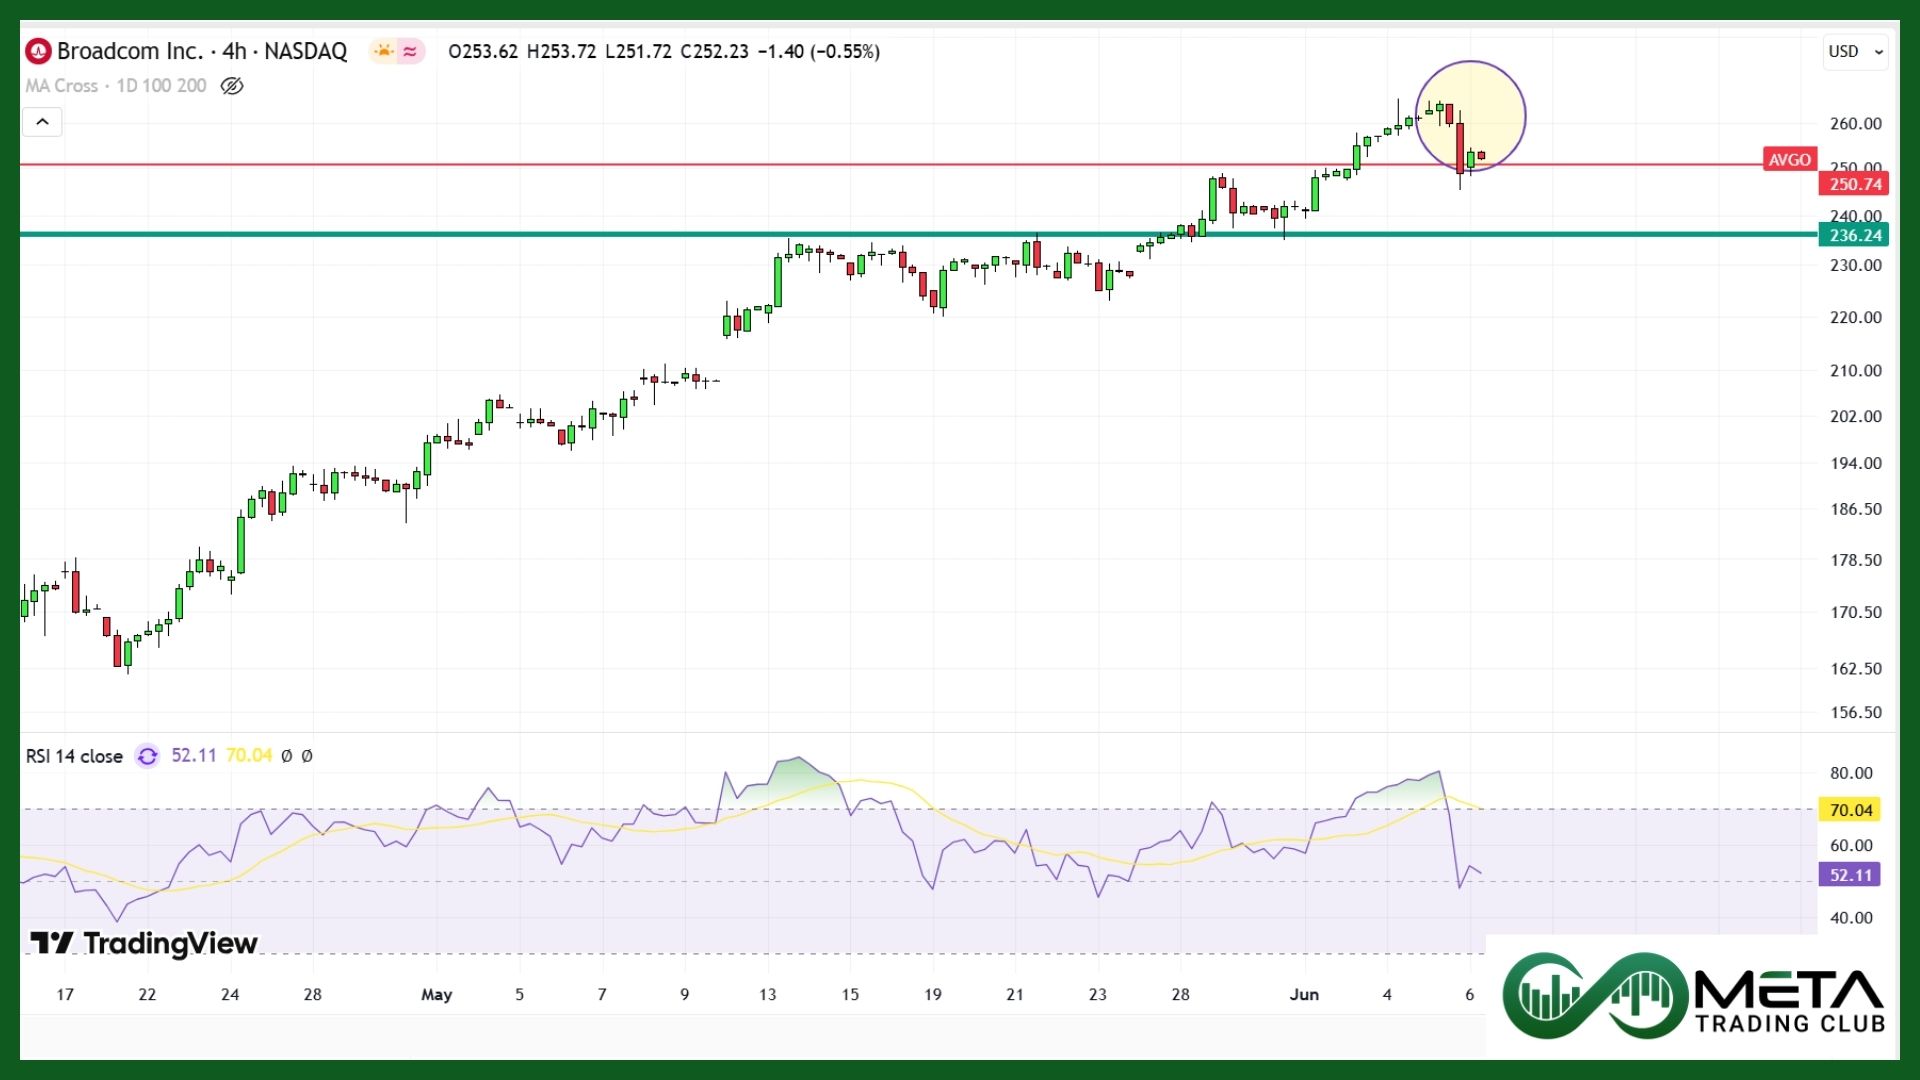Click the 236.24 green price label
1920x1080 pixels.
[1855, 236]
